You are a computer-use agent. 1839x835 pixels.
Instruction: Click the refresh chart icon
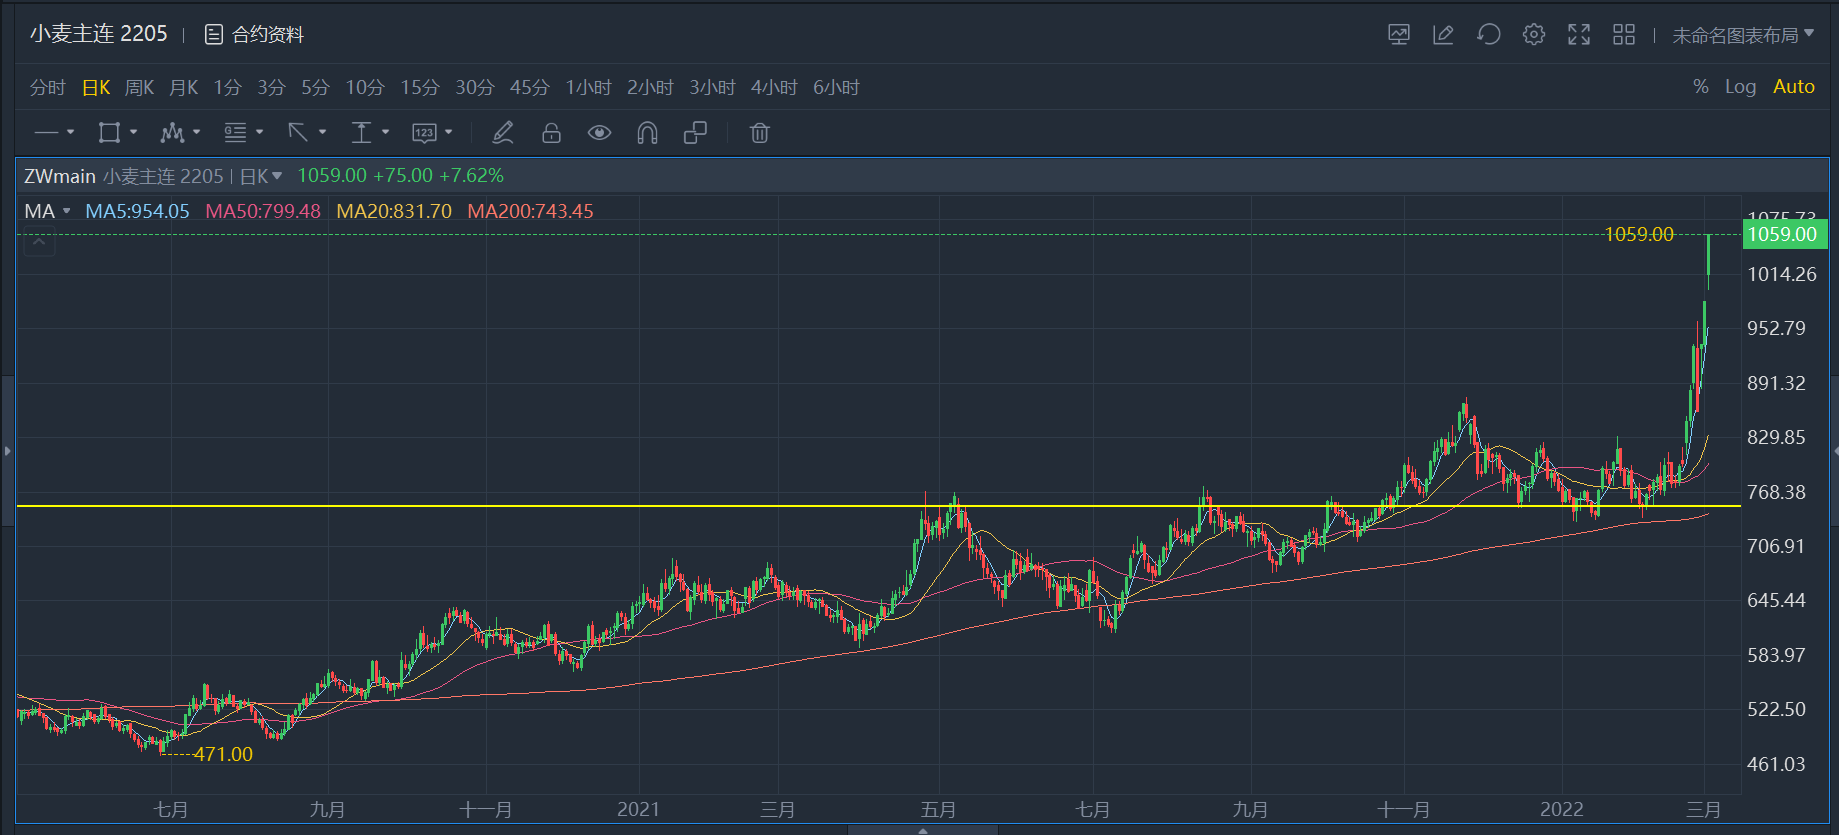pyautogui.click(x=1488, y=35)
